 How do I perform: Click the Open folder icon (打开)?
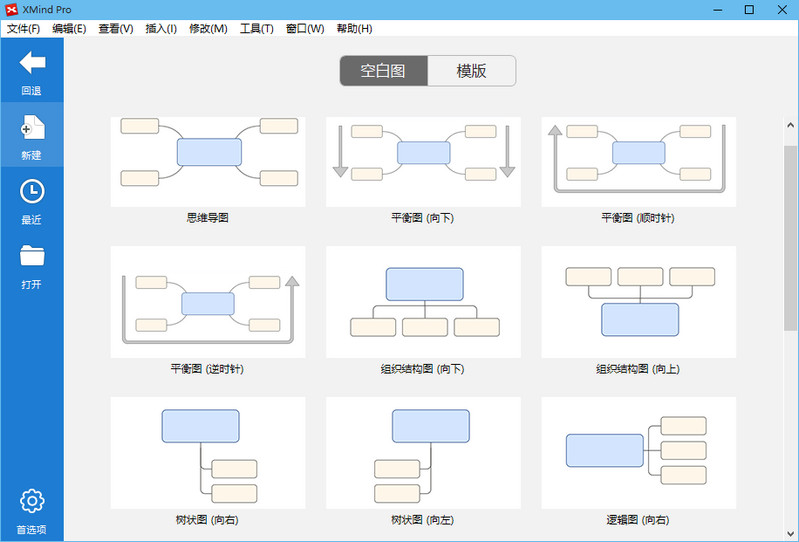(x=32, y=256)
